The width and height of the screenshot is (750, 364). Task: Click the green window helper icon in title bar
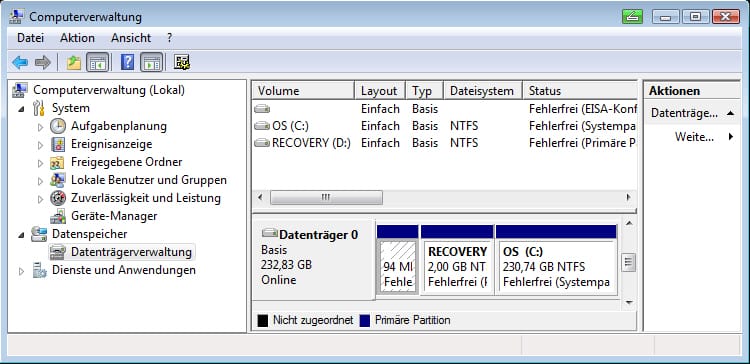[632, 17]
